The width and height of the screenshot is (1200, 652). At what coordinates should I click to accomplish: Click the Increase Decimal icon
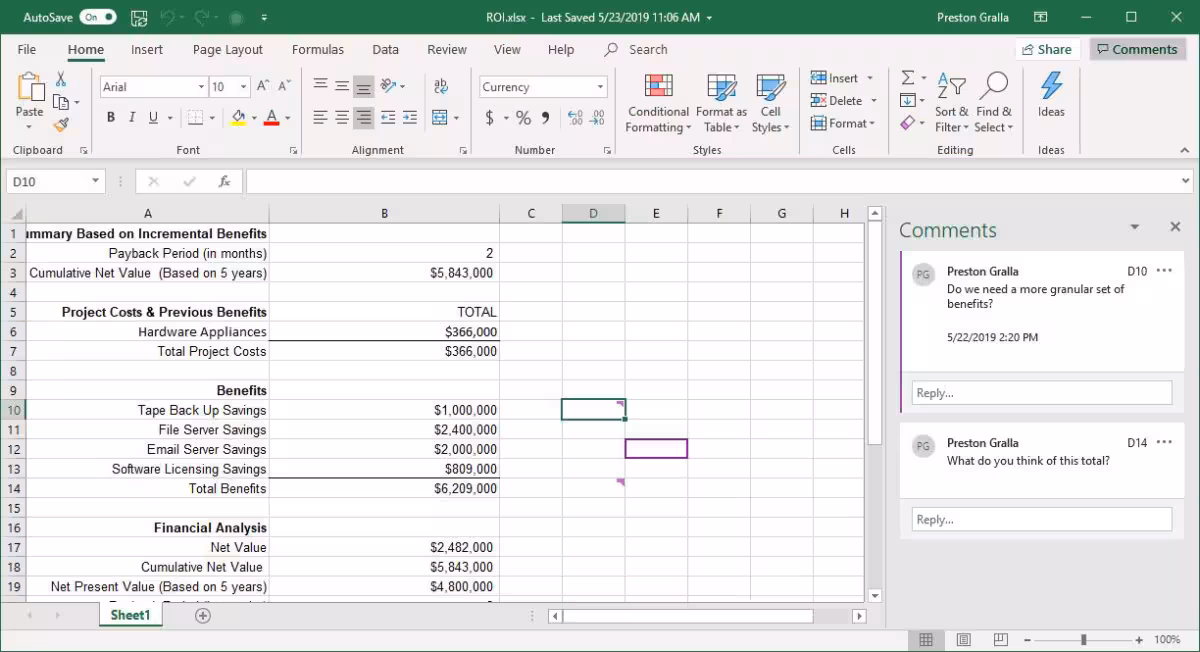(575, 117)
